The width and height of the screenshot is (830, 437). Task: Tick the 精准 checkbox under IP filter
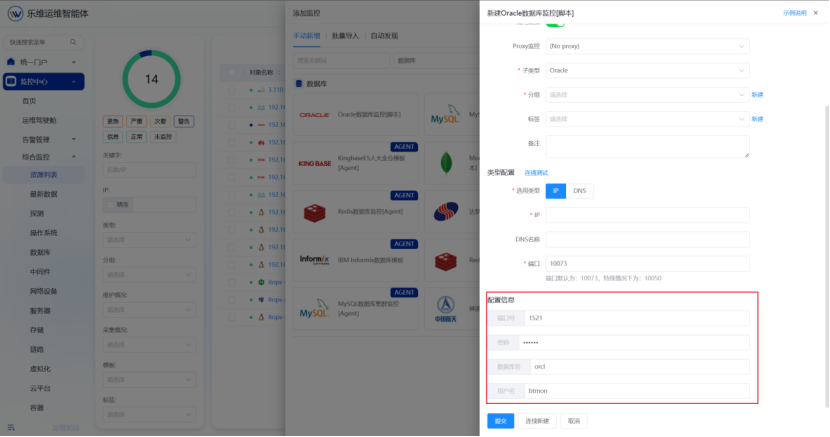111,205
